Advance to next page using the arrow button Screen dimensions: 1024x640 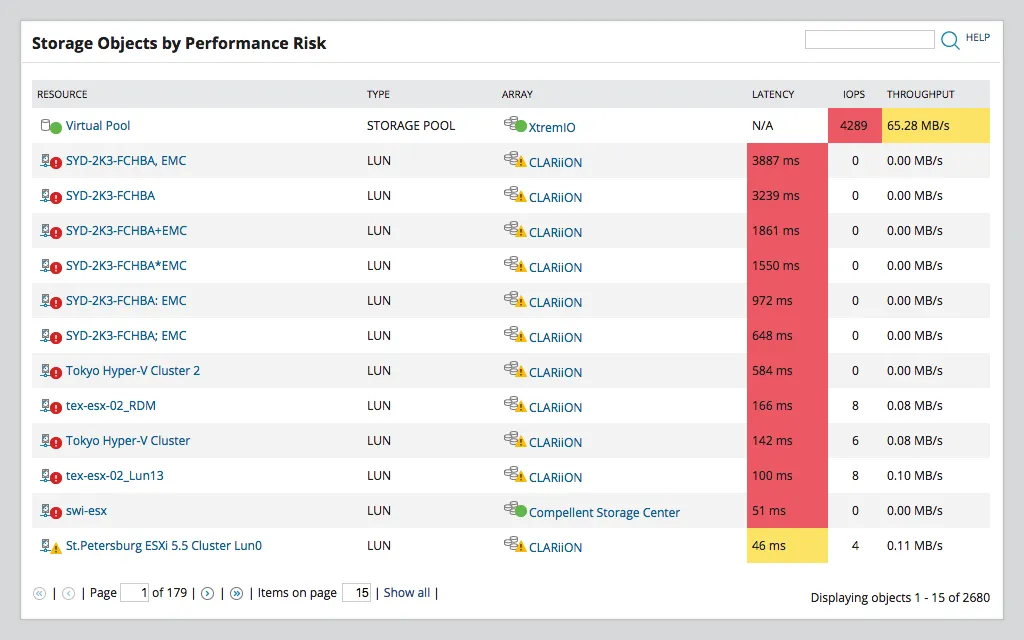tap(210, 592)
